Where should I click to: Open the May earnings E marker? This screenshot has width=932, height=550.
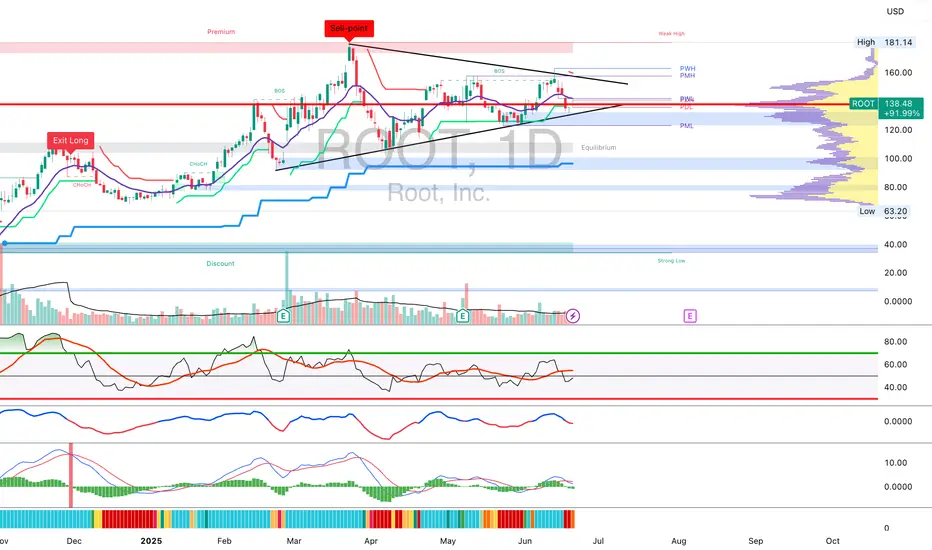pos(462,316)
